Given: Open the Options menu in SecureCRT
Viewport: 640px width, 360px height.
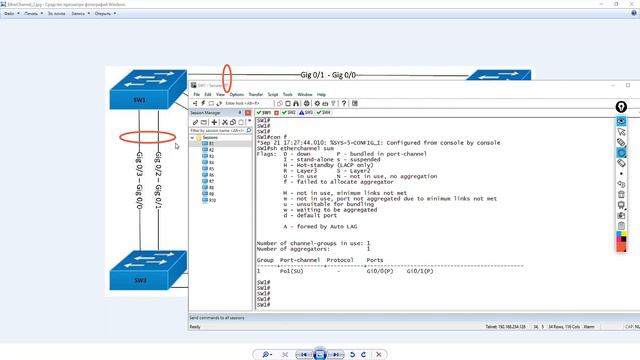Looking at the screenshot, I should tap(236, 94).
